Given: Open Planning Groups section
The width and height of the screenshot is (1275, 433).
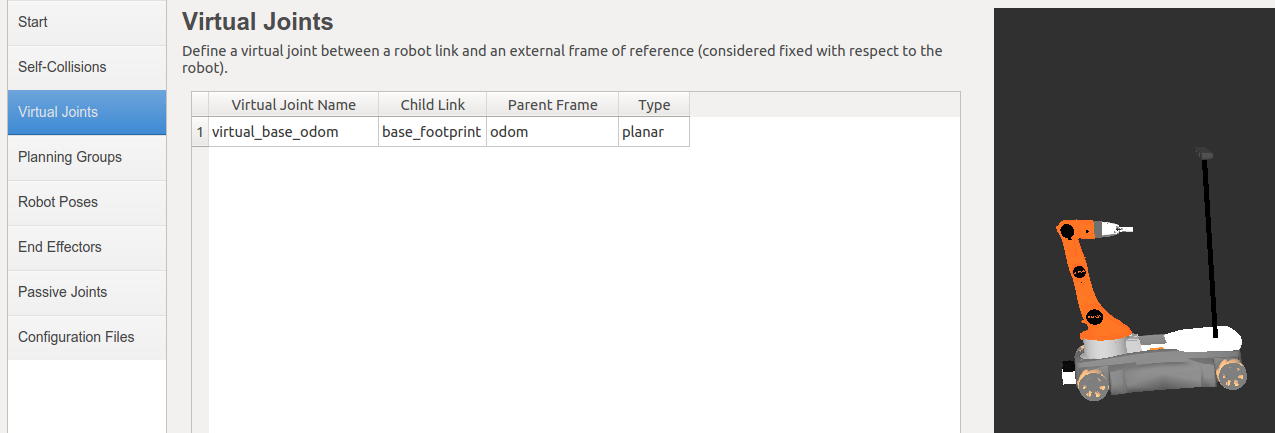Looking at the screenshot, I should pyautogui.click(x=87, y=157).
